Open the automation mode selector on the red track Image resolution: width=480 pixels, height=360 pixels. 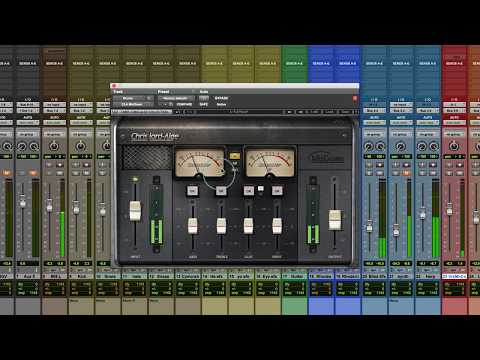tap(454, 122)
